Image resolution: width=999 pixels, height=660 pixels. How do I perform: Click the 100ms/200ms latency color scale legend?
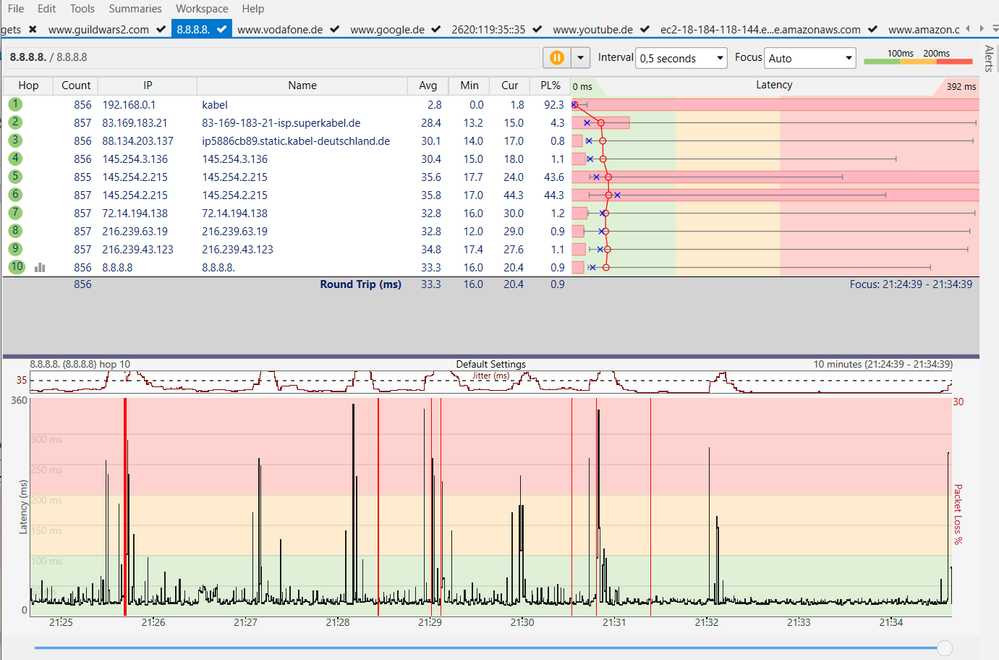pyautogui.click(x=918, y=58)
